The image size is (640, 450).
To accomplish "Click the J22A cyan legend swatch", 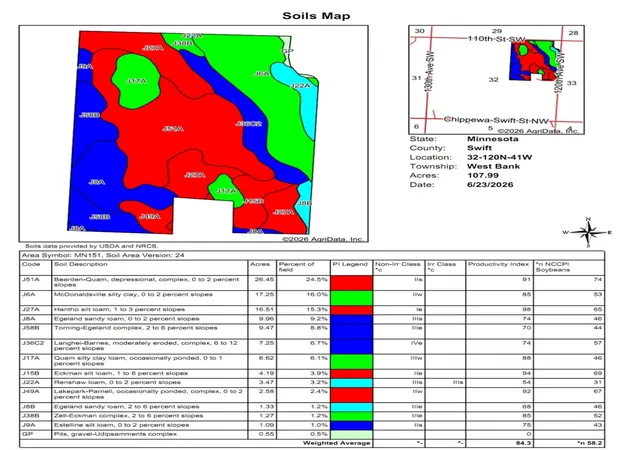I will [351, 383].
